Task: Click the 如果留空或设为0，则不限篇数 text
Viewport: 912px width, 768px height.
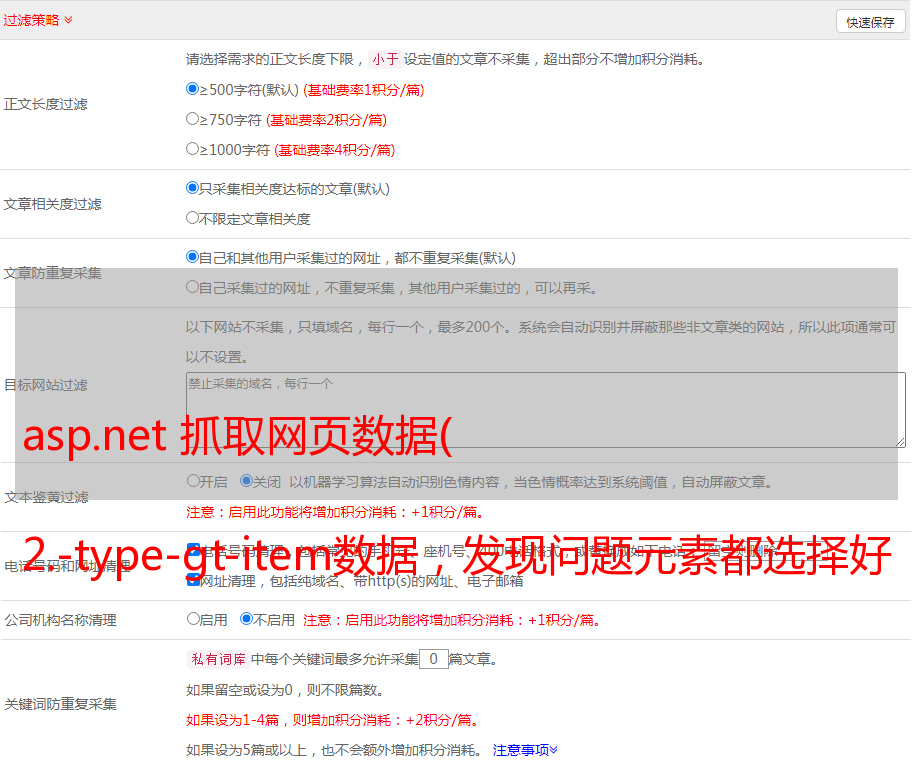Action: coord(285,690)
